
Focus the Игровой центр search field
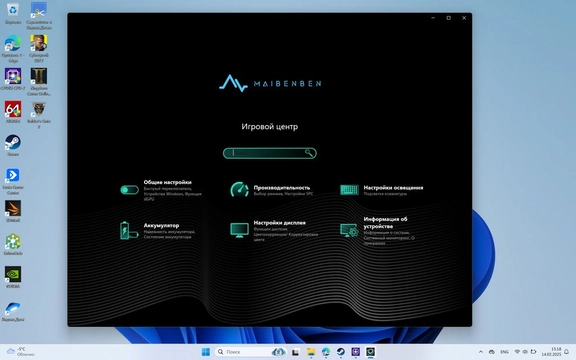coord(270,153)
